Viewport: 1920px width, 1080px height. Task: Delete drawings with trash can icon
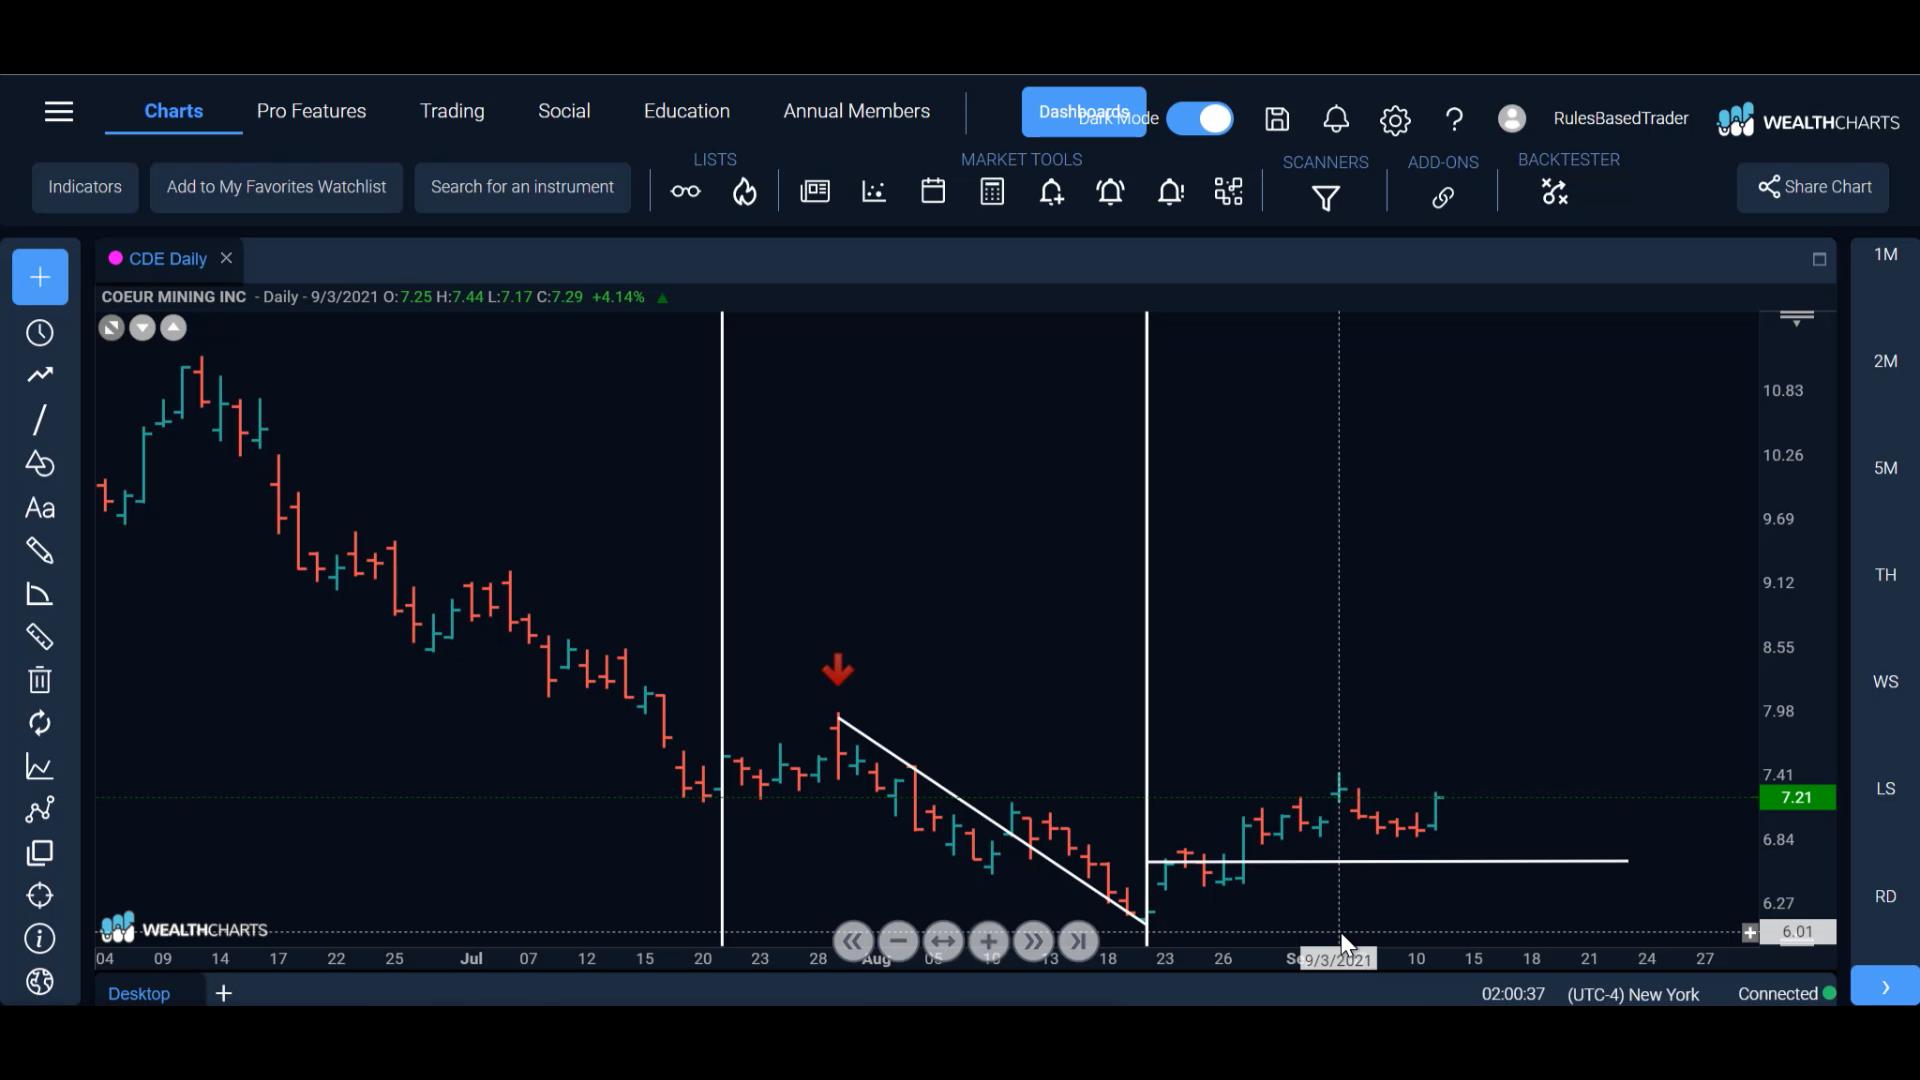click(40, 680)
